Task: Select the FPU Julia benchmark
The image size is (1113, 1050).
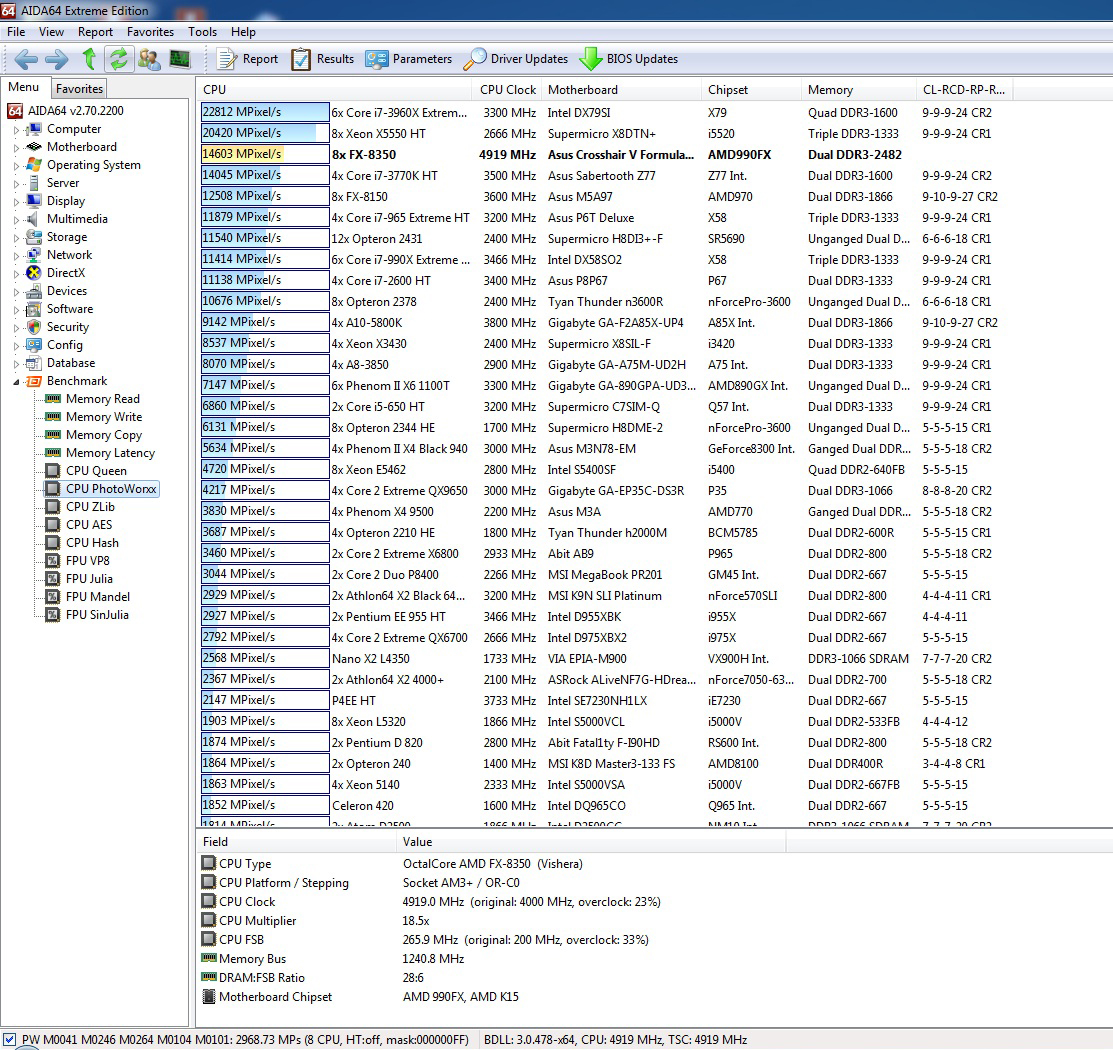Action: [79, 579]
